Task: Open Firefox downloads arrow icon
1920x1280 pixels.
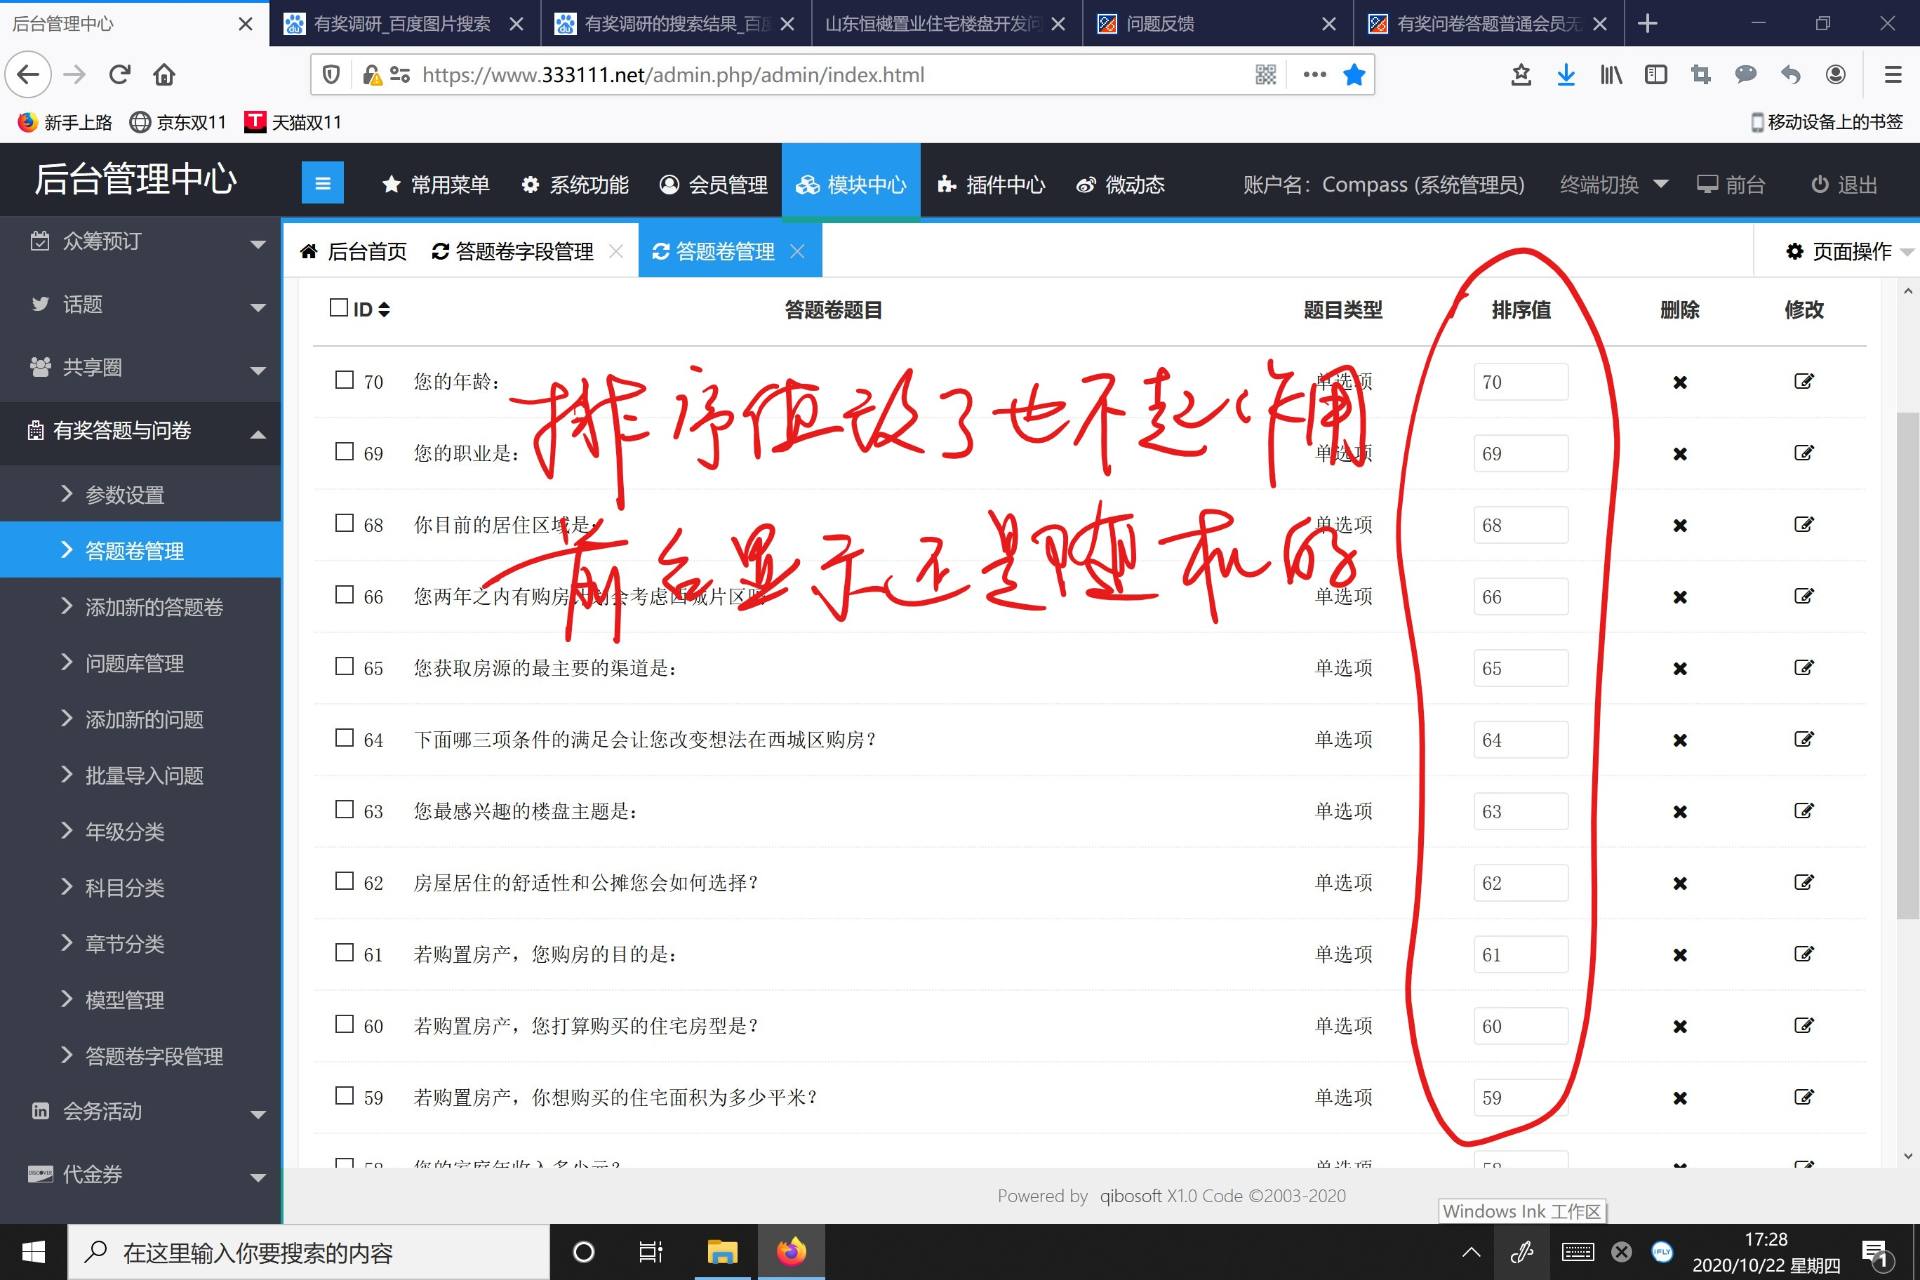Action: click(1566, 75)
